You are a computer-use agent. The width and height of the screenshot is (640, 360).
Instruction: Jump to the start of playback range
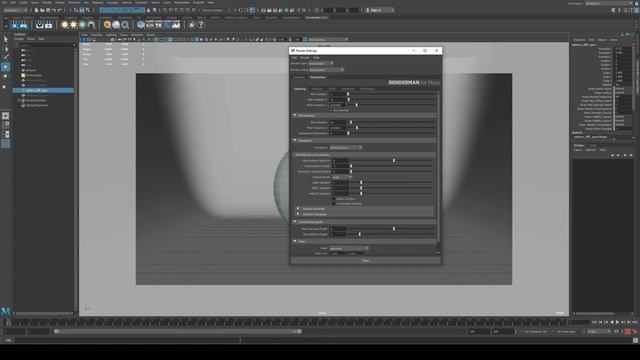coord(594,322)
